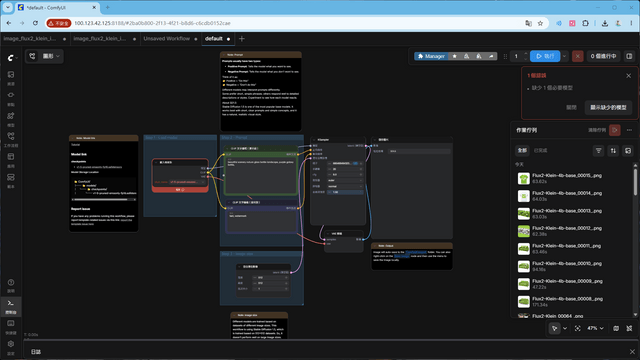Viewport: 640px width, 360px height.
Task: Open the 47% zoom level dropdown
Action: 596,328
